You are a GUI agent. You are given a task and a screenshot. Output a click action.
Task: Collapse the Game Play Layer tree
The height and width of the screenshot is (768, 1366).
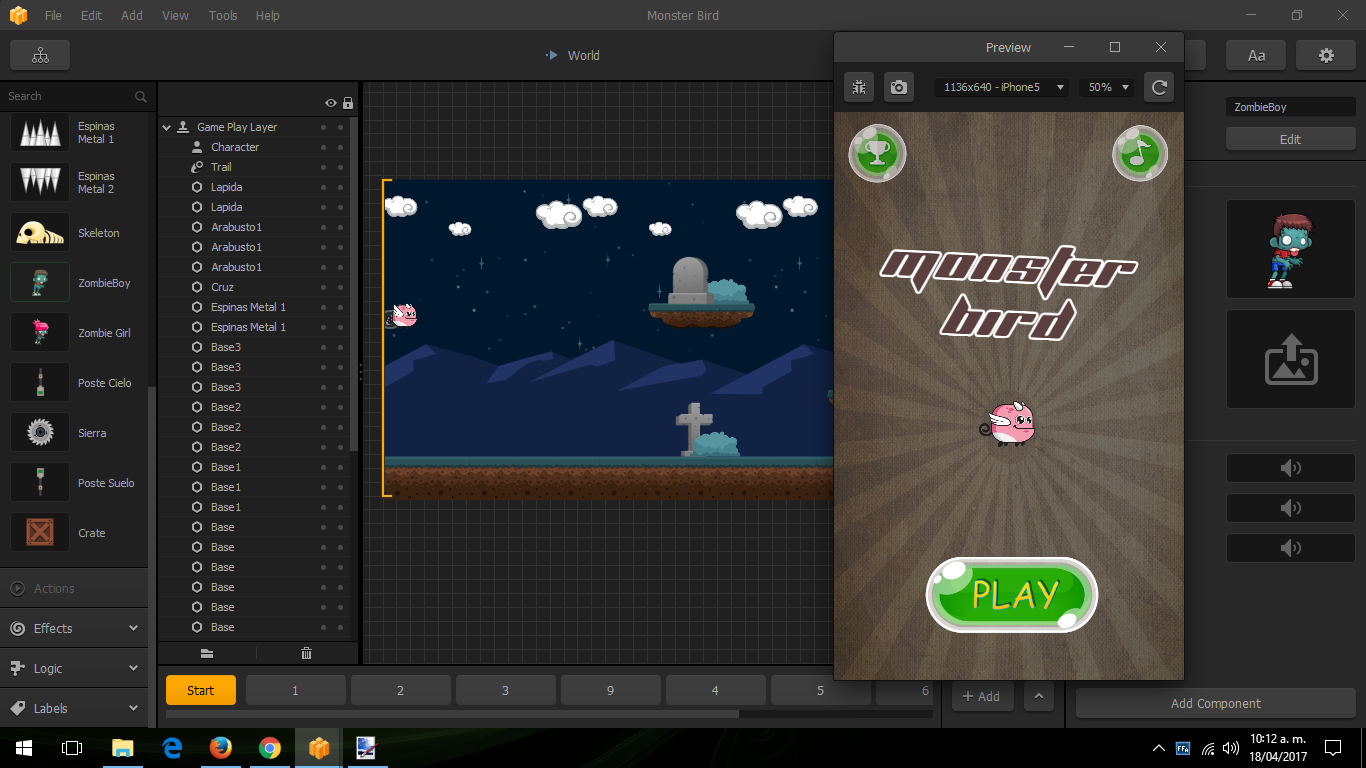tap(167, 127)
